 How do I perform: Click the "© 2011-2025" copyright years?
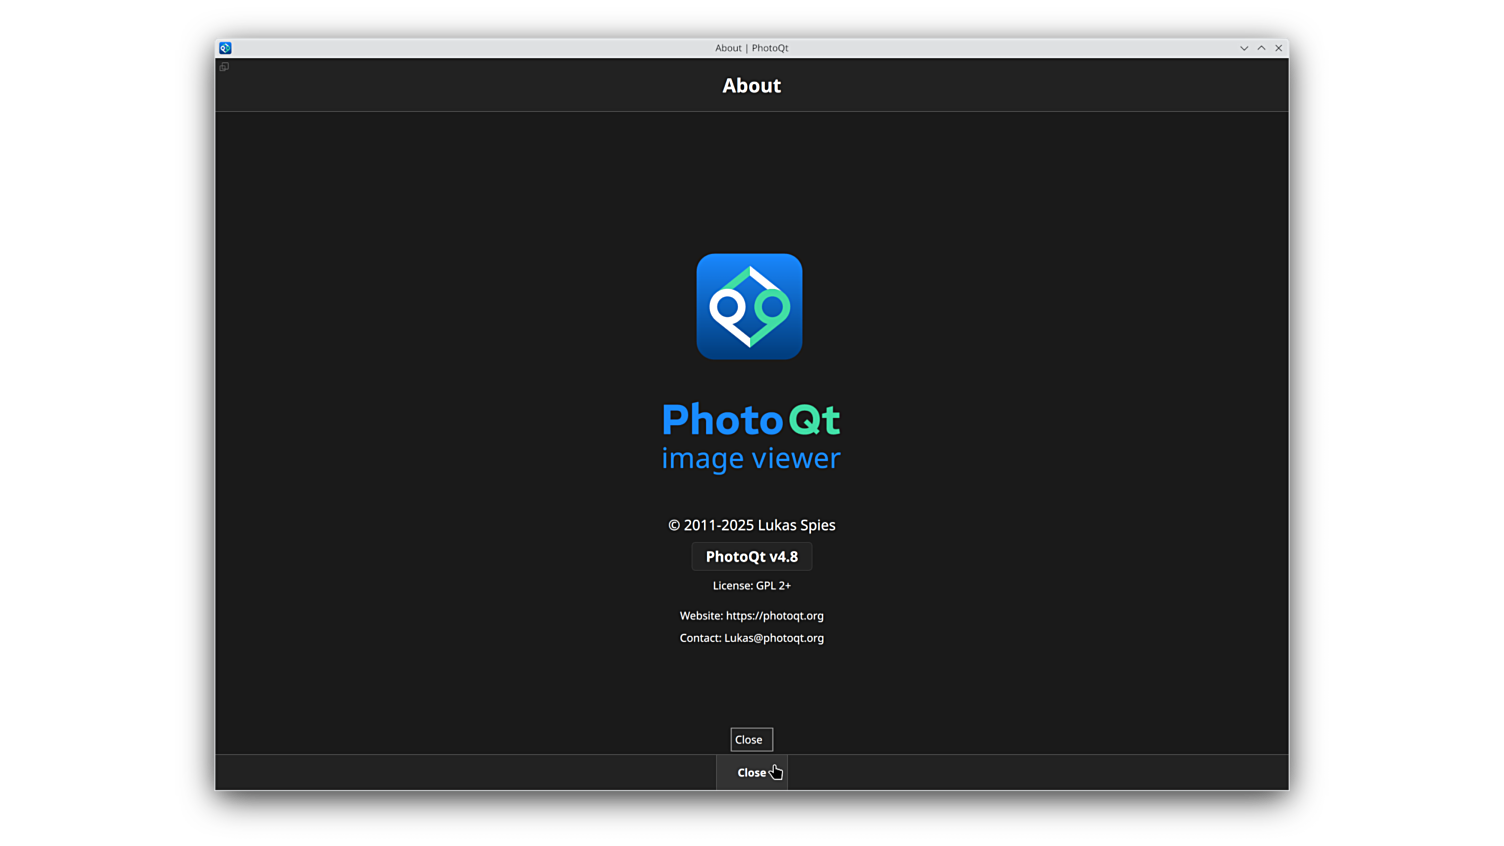tap(710, 525)
